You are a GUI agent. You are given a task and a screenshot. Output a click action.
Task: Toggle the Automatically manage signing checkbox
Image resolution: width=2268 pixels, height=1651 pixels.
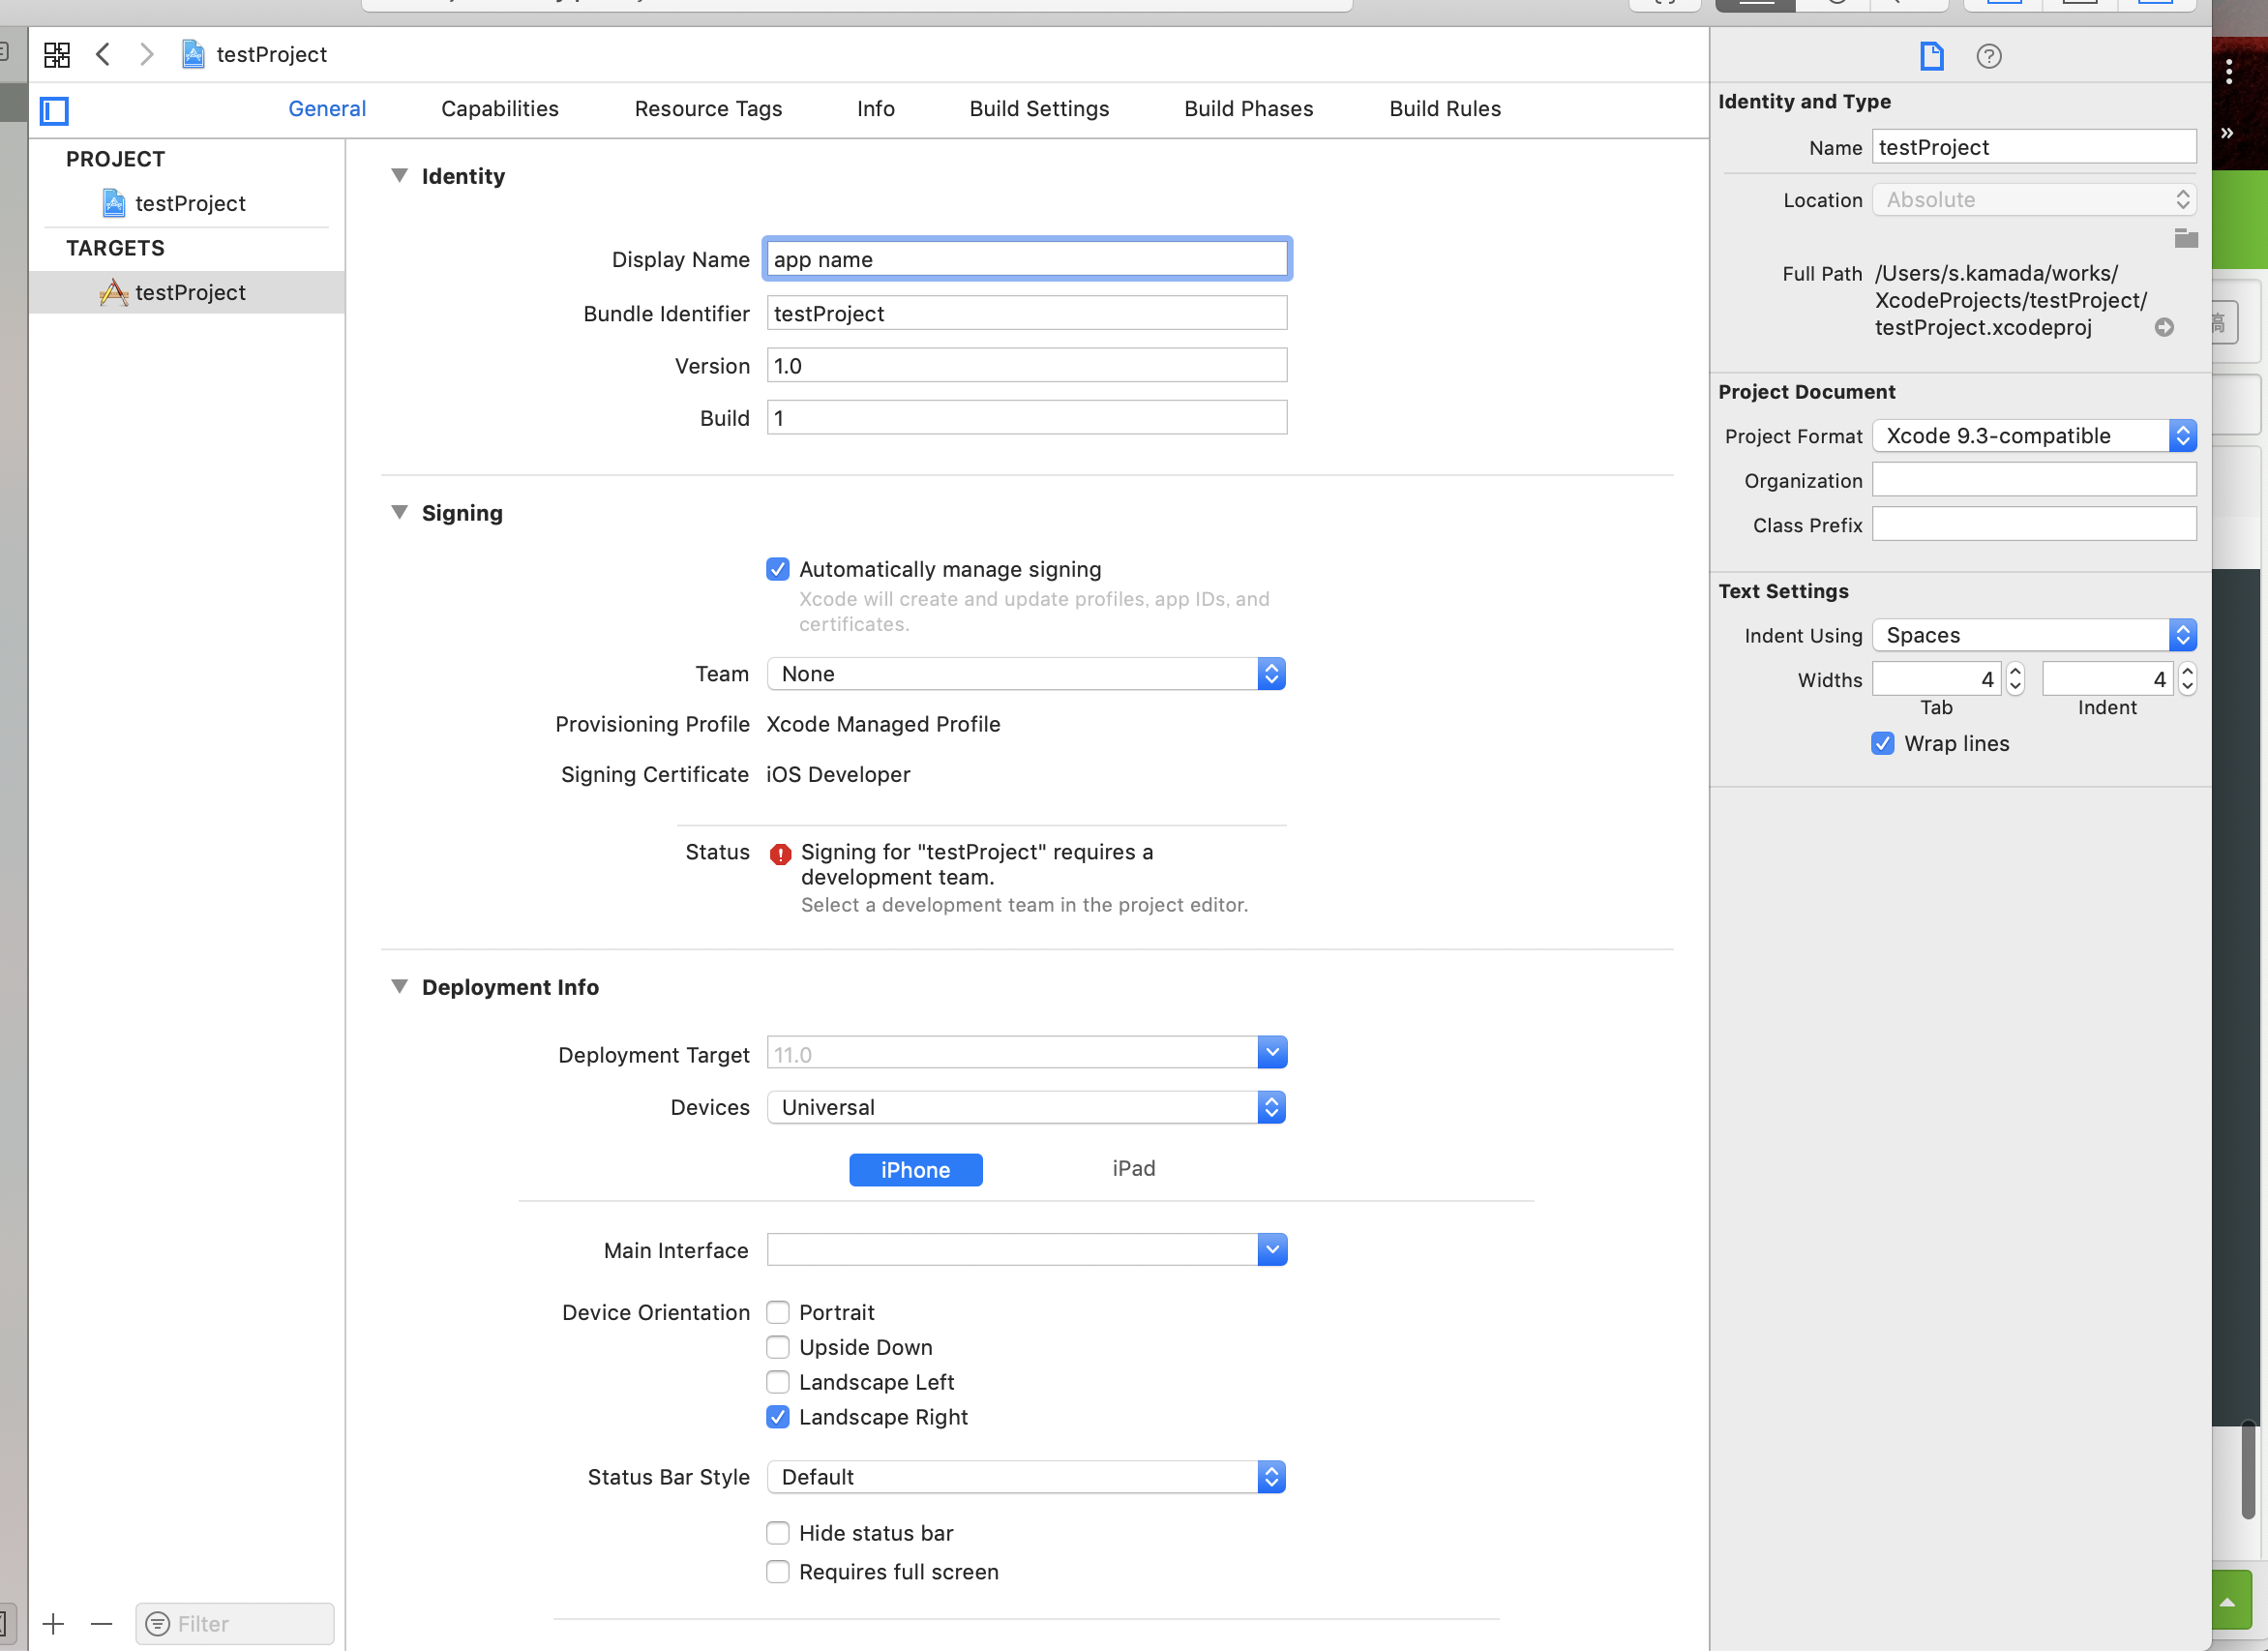pos(777,567)
